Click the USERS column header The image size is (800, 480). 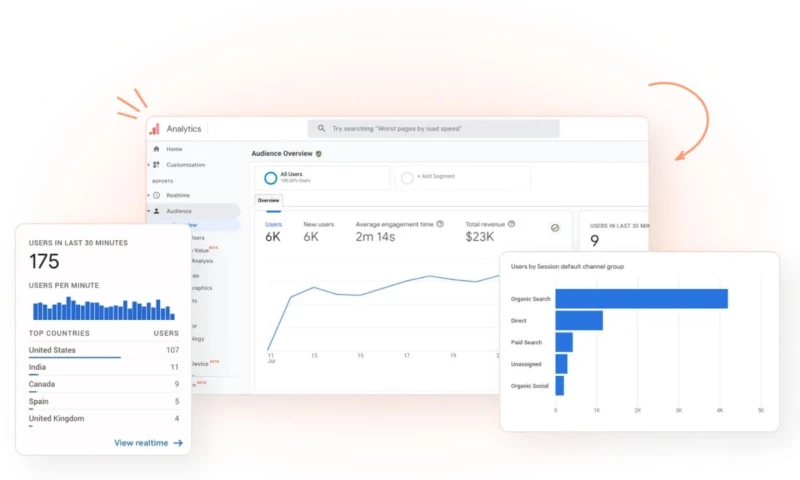tap(166, 333)
